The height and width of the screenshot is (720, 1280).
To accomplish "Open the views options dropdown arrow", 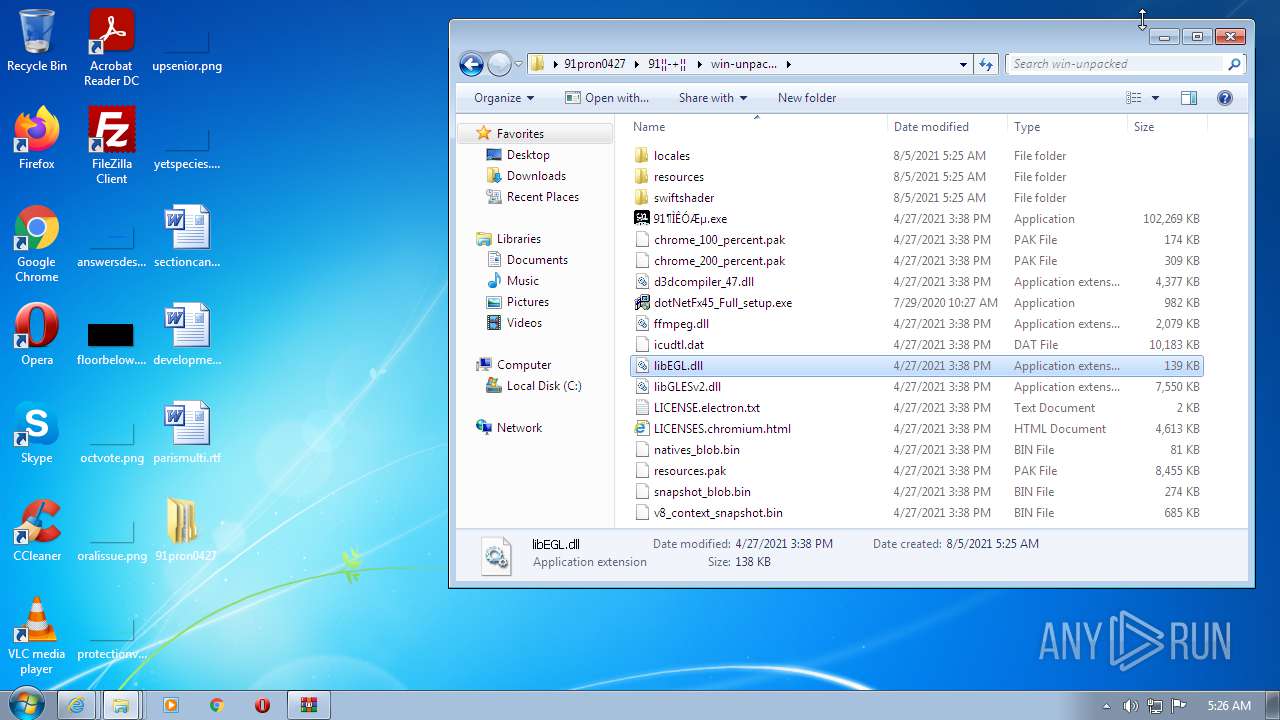I will click(x=1155, y=98).
